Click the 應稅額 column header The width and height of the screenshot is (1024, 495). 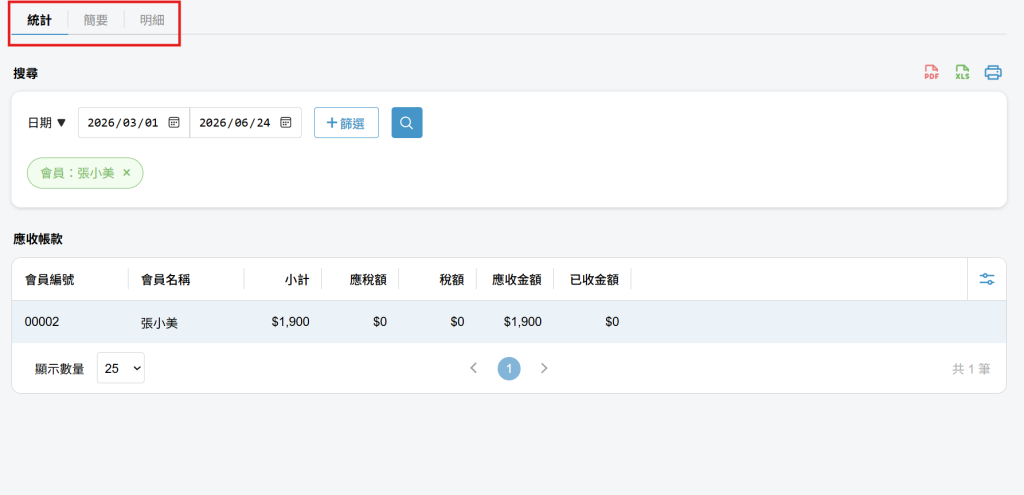pos(368,279)
